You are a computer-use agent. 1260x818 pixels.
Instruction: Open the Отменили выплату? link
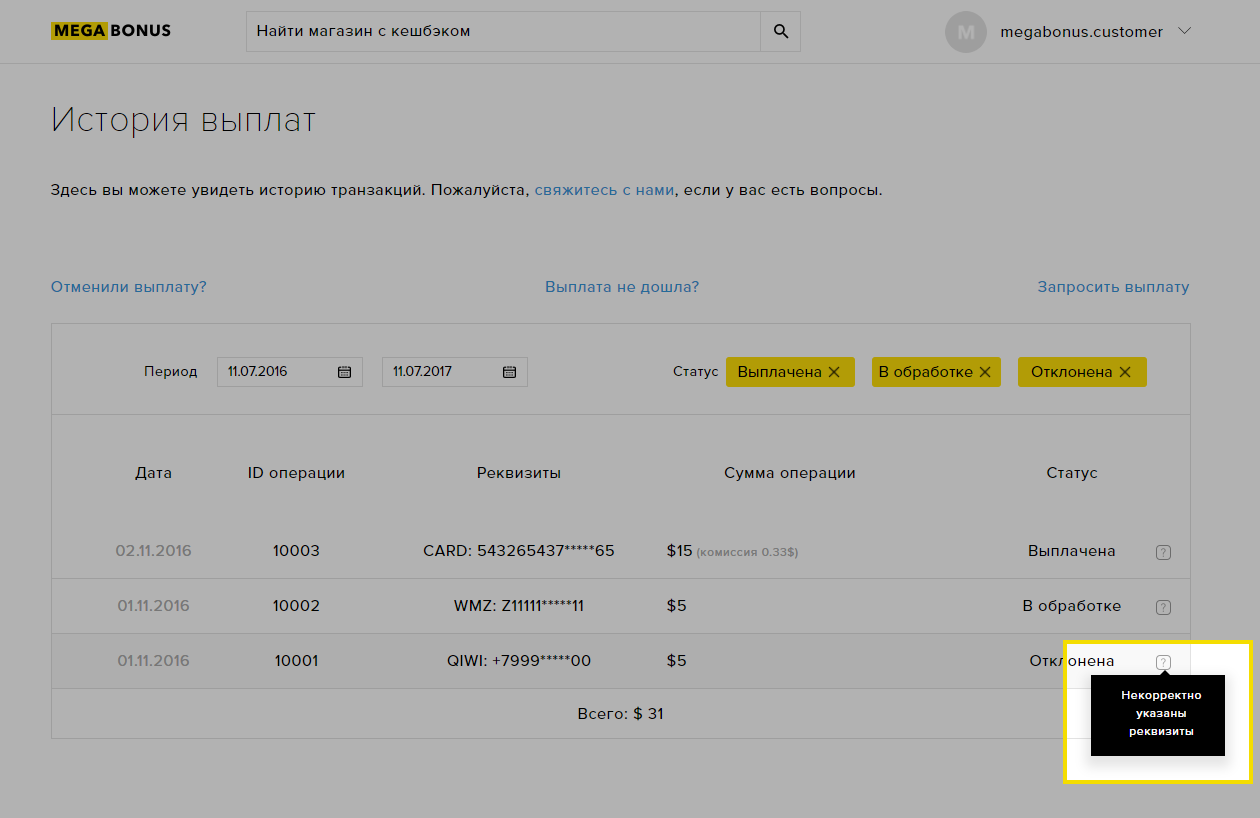click(129, 287)
